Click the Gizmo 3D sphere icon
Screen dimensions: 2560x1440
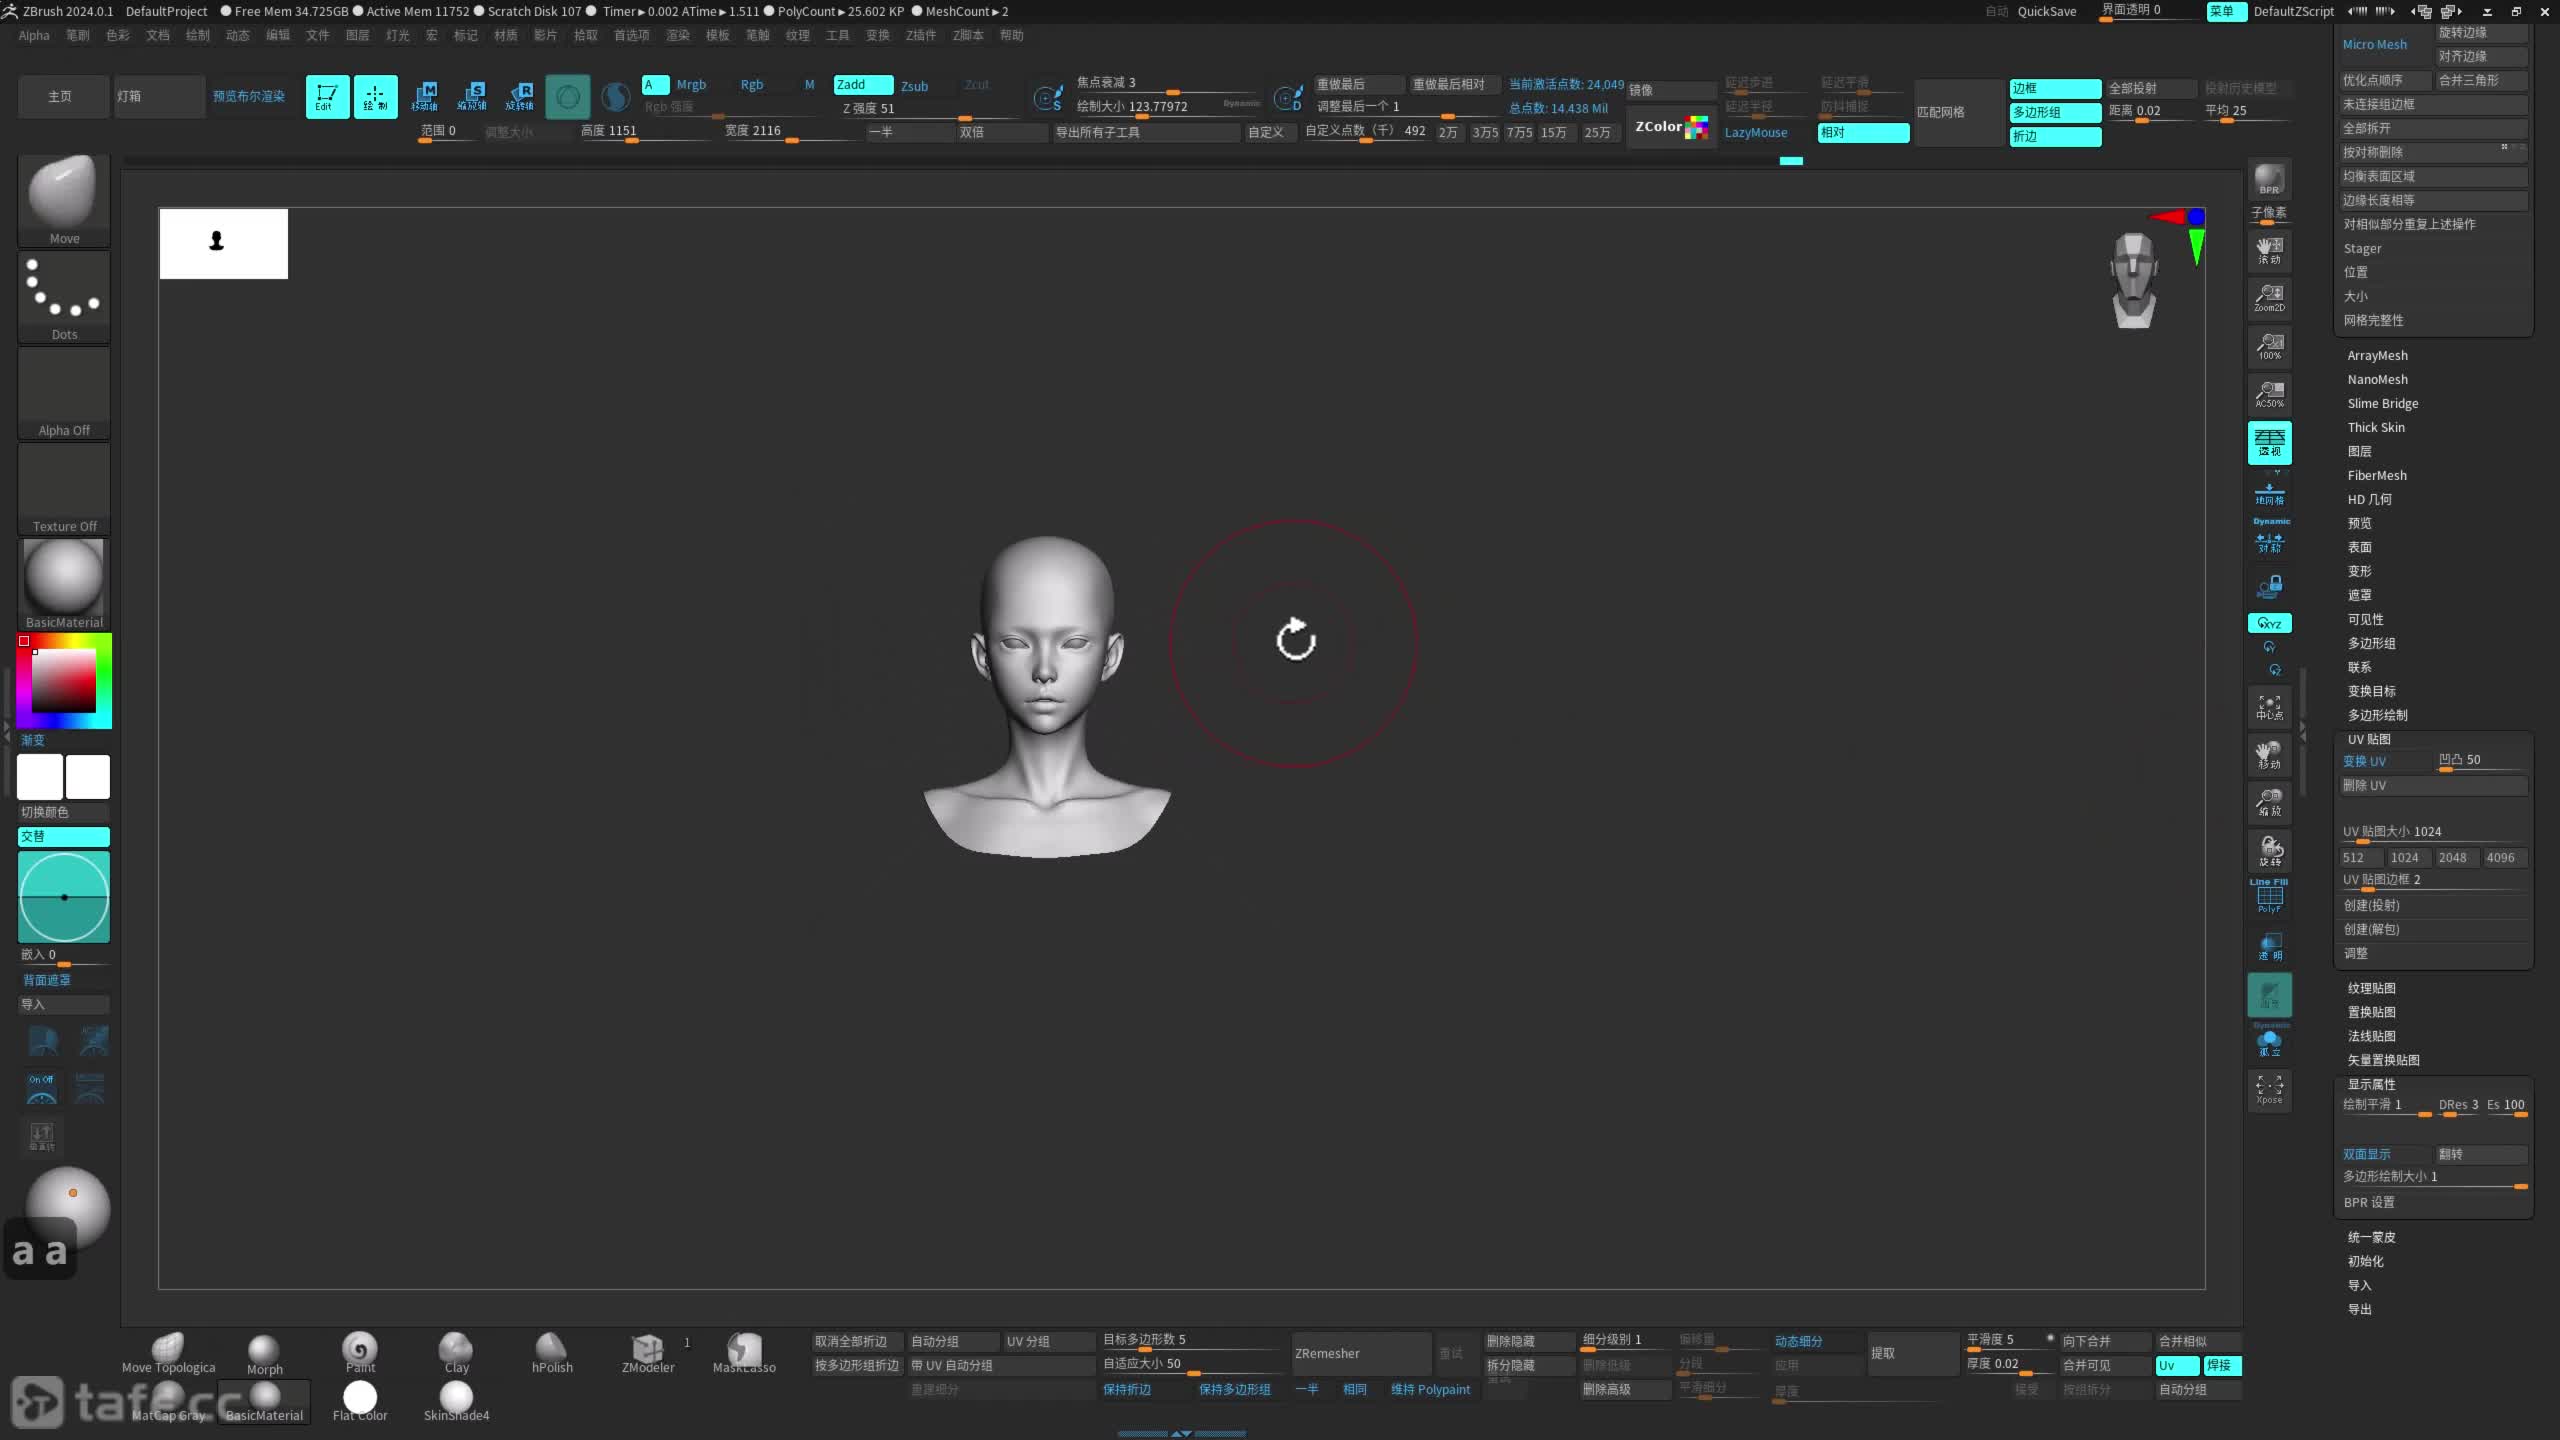[x=568, y=97]
